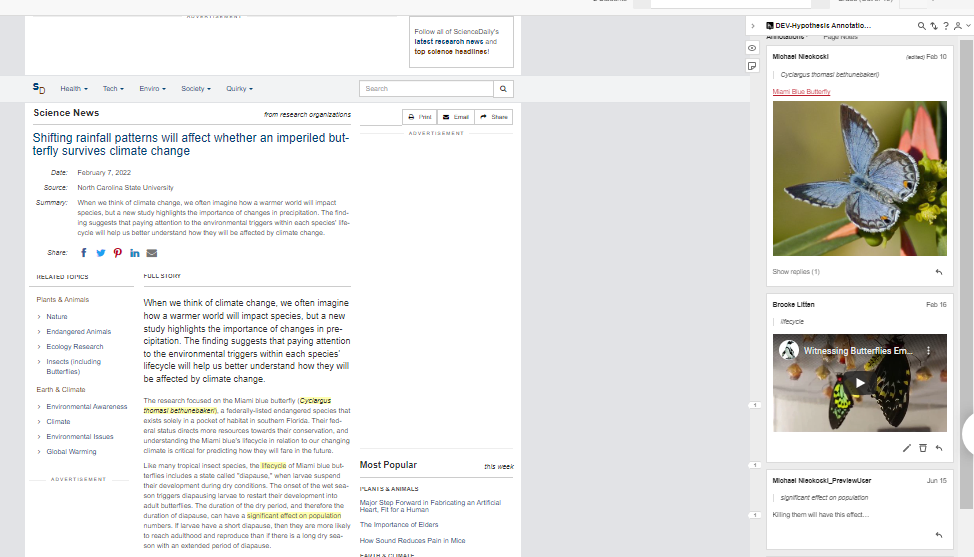974x557 pixels.
Task: Click the bucket marker beside the 'Killing them' note
Action: (x=755, y=515)
